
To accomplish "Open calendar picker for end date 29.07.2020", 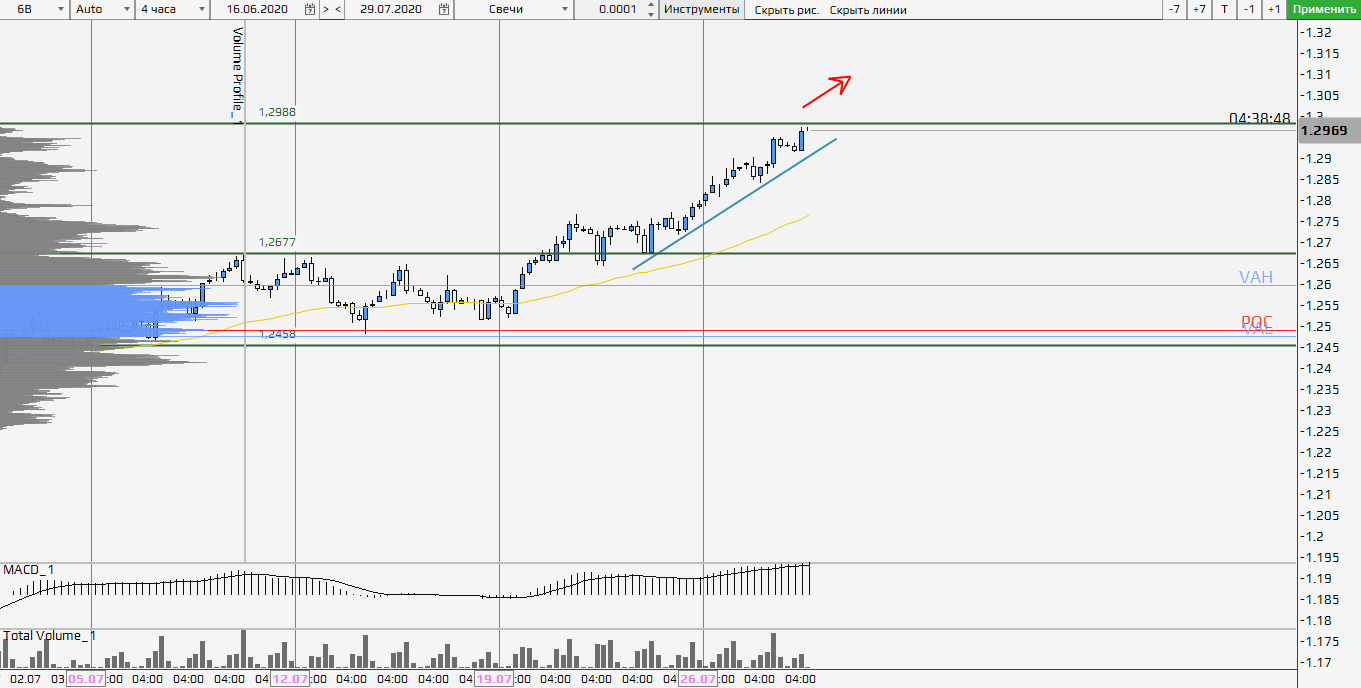I will (x=444, y=9).
